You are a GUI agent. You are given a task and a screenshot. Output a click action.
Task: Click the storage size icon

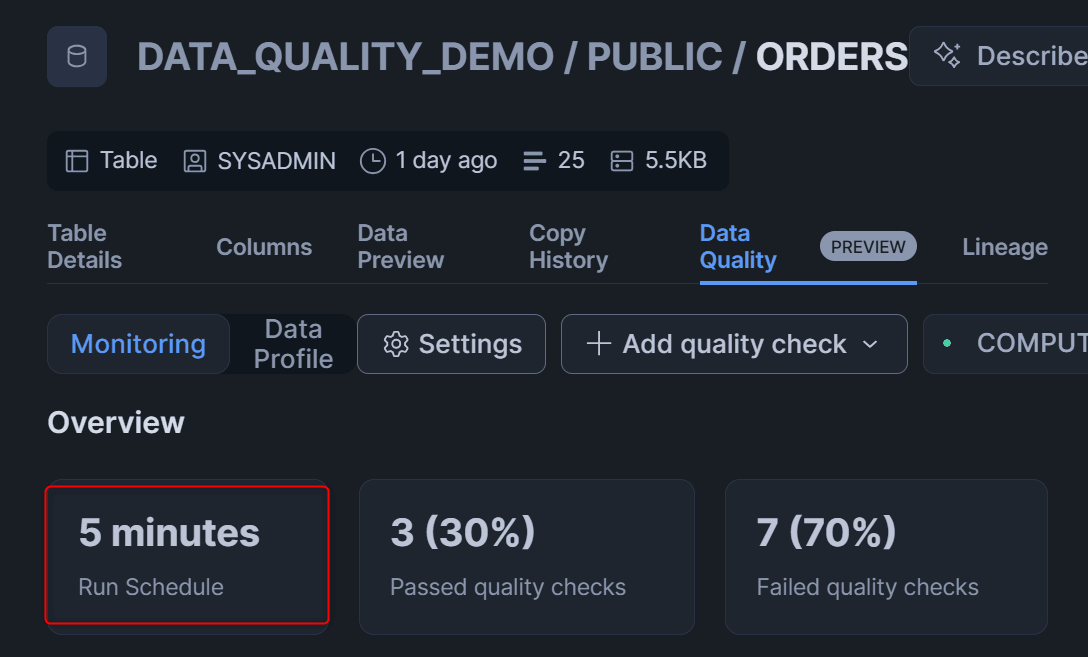622,161
